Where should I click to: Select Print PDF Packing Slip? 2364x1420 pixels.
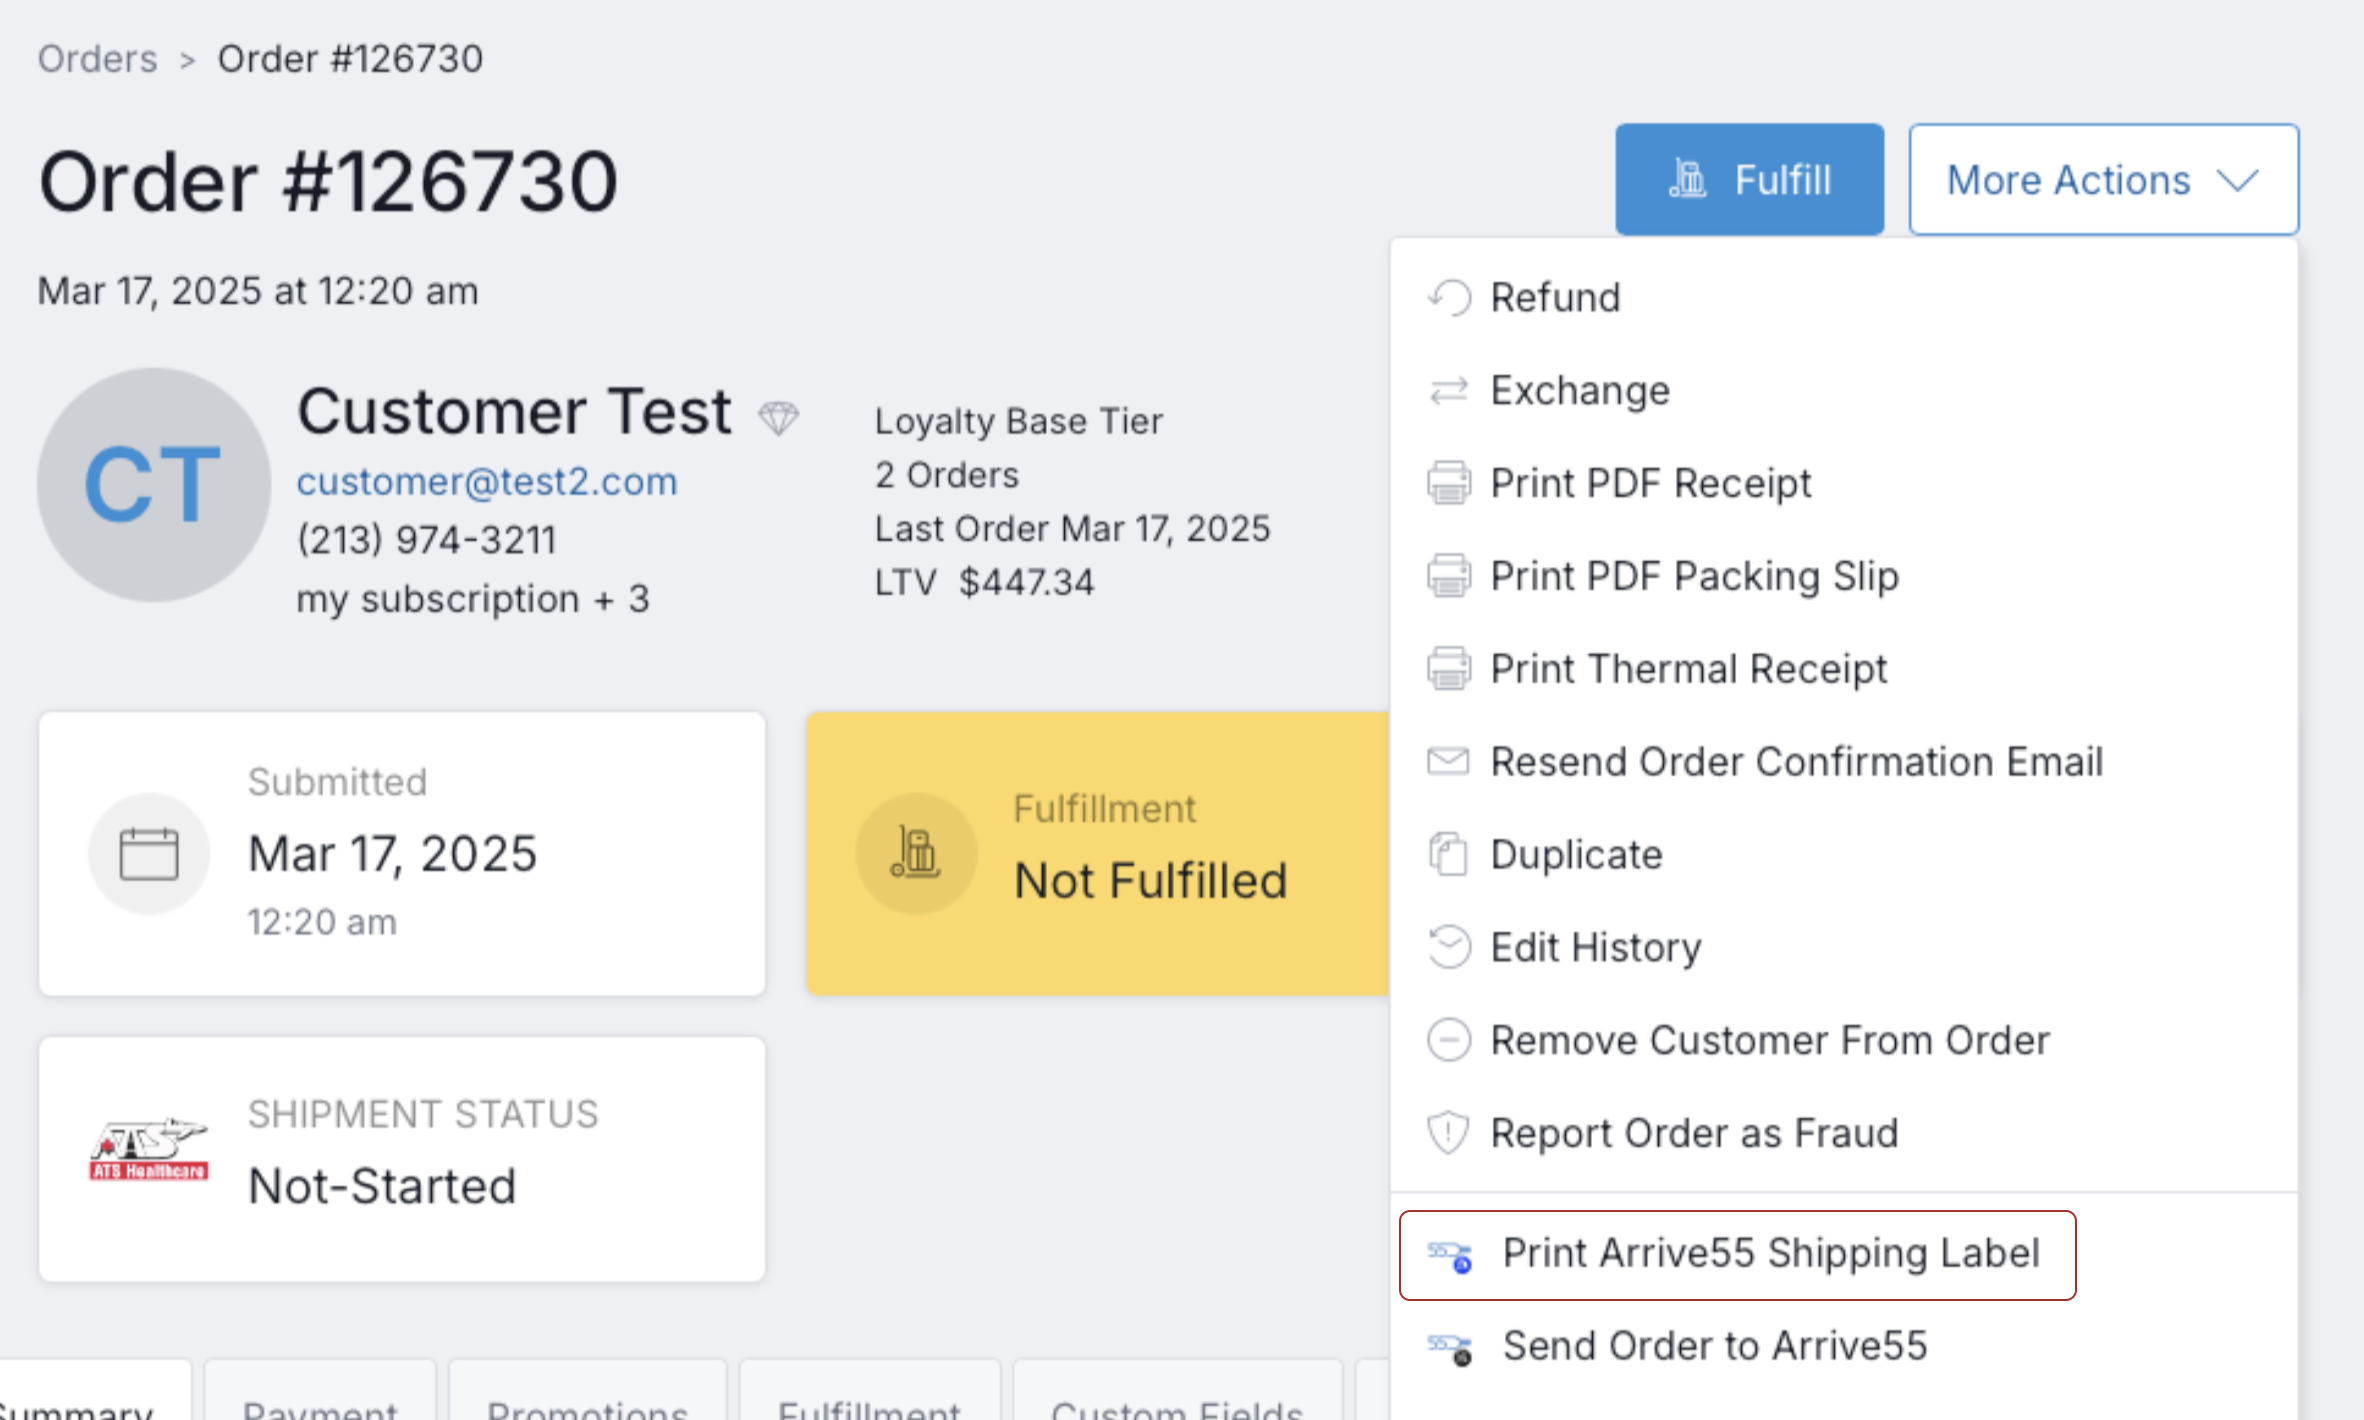click(1694, 577)
